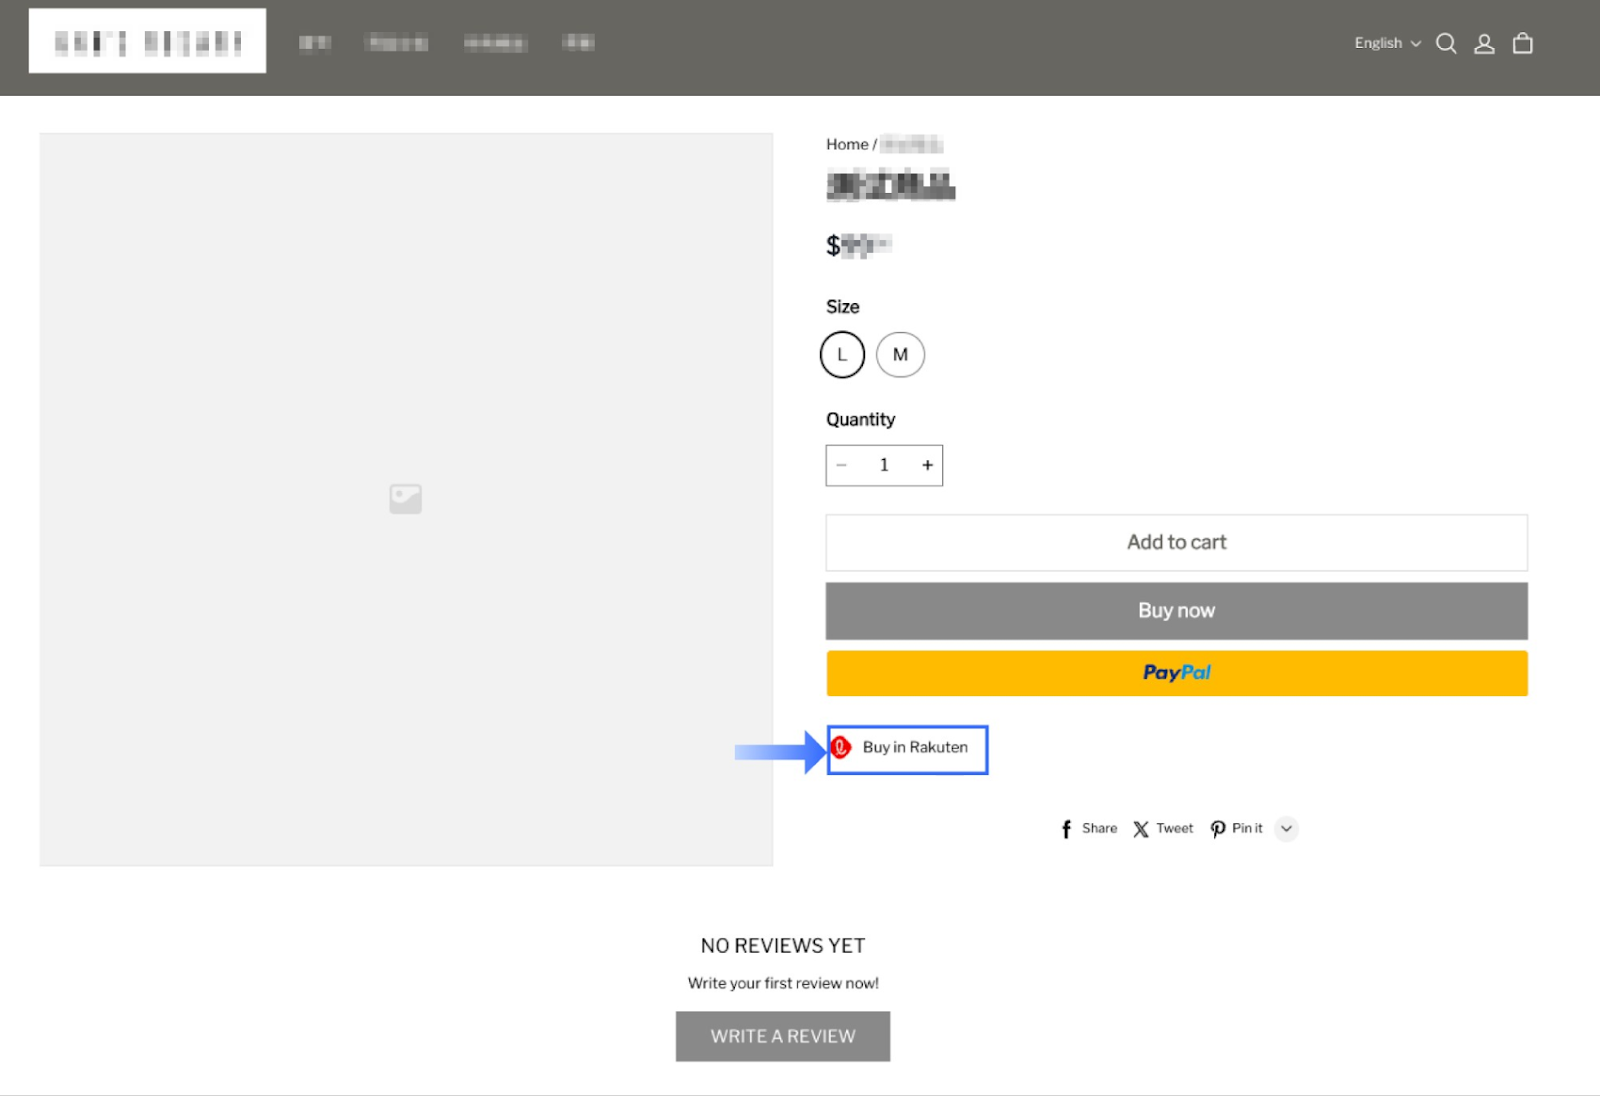Select size M
1600x1096 pixels.
(x=900, y=354)
